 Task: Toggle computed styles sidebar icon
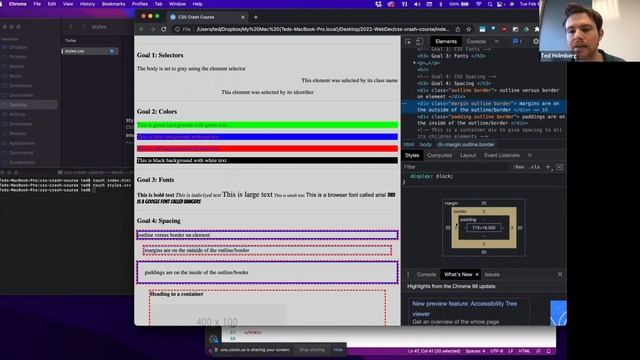(560, 167)
